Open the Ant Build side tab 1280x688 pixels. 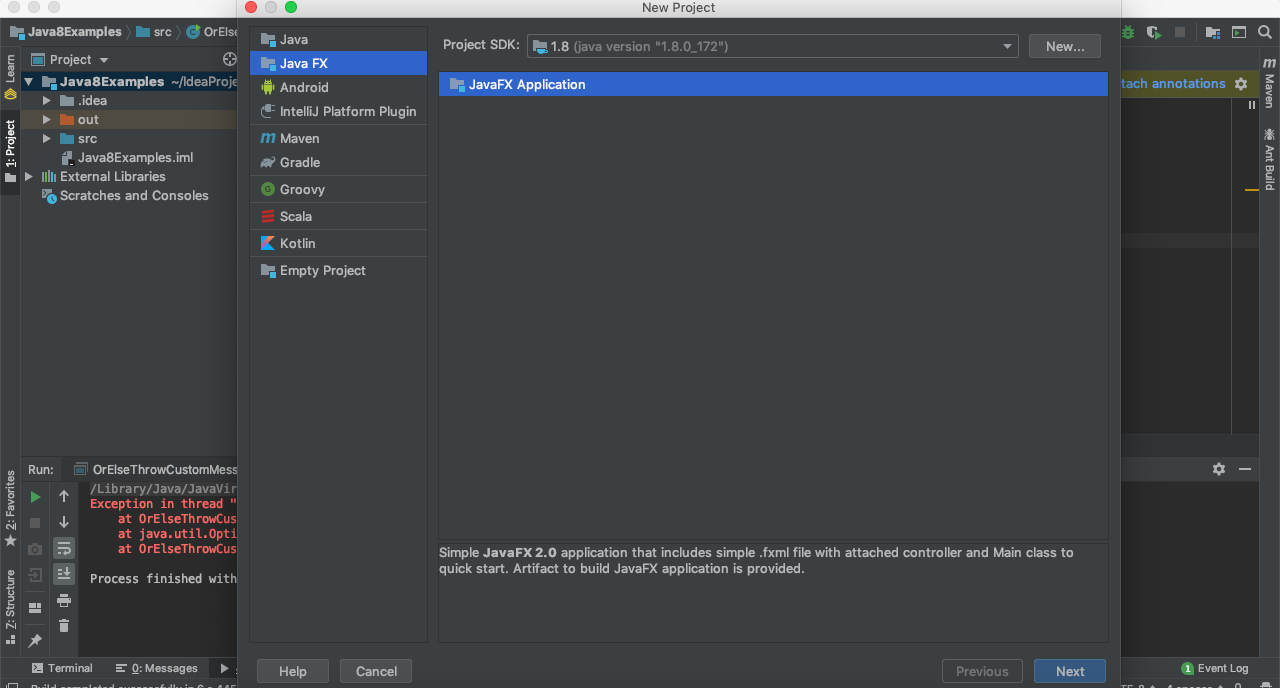click(x=1269, y=158)
